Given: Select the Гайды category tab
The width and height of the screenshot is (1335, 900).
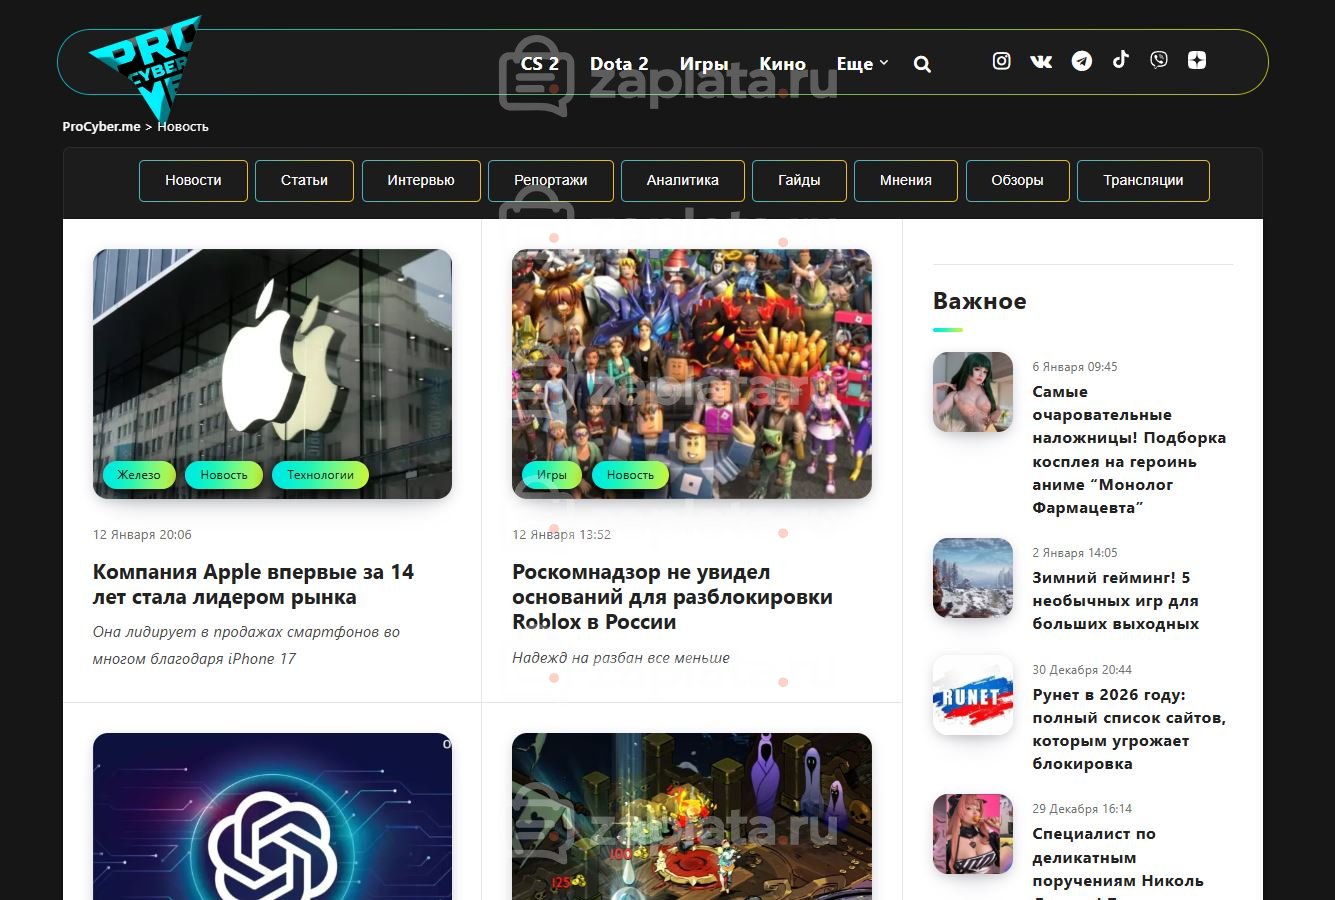Looking at the screenshot, I should pos(799,181).
